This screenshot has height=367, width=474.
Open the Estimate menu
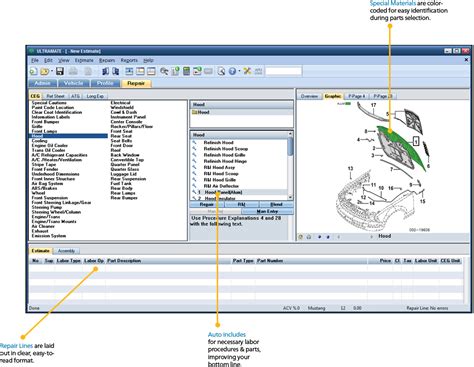coord(84,60)
